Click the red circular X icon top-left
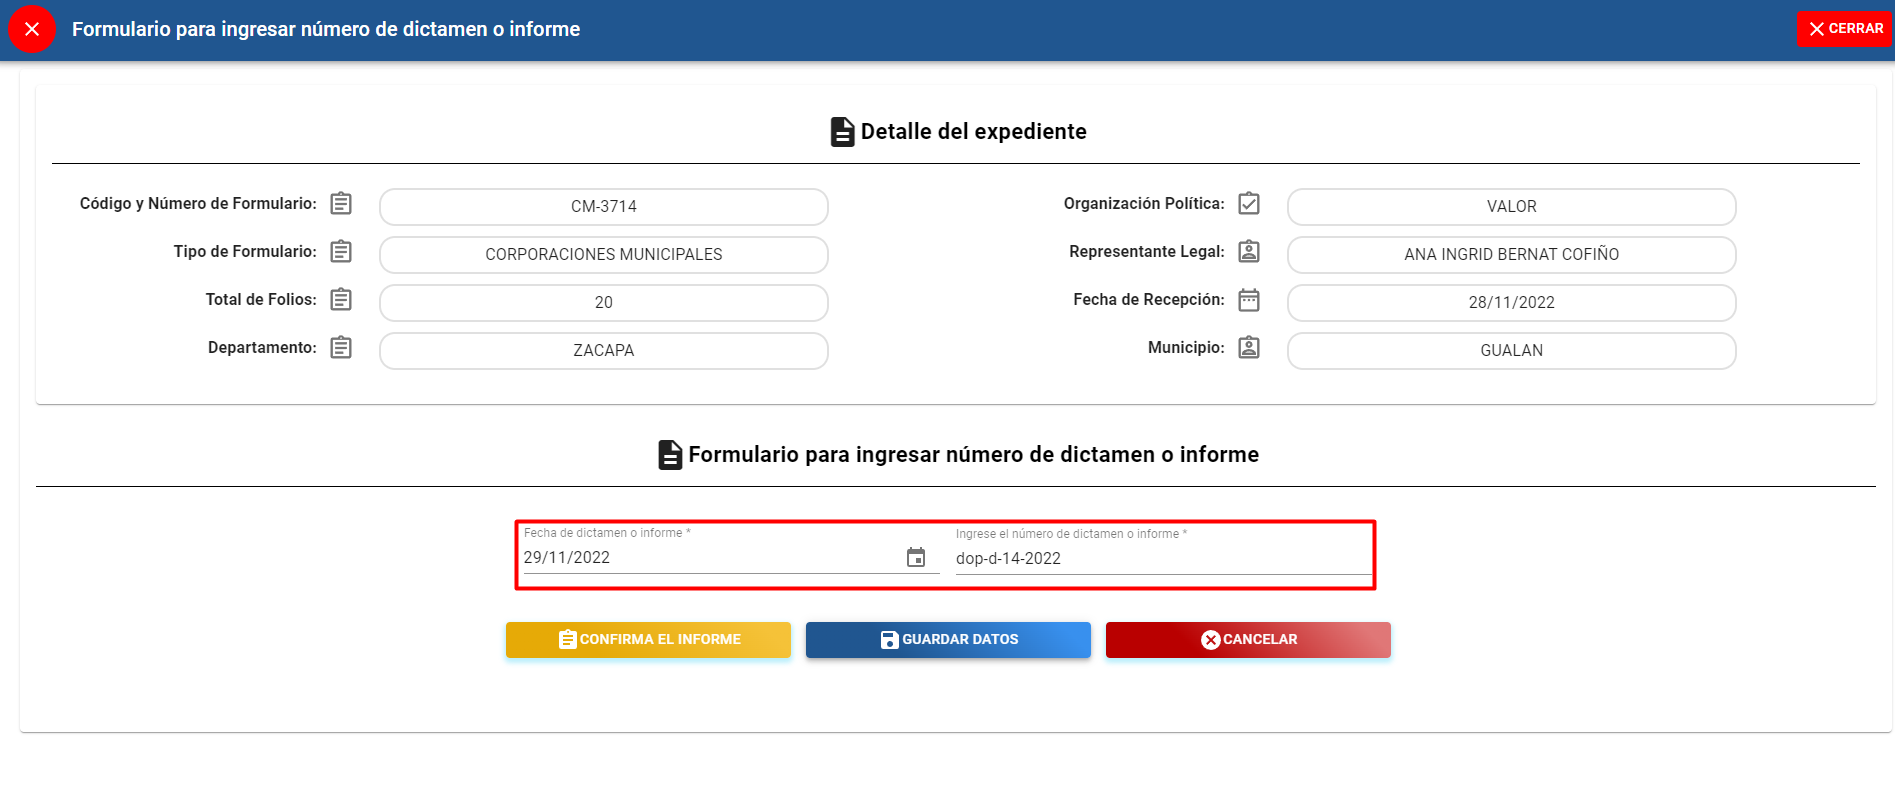This screenshot has width=1895, height=807. coord(32,29)
